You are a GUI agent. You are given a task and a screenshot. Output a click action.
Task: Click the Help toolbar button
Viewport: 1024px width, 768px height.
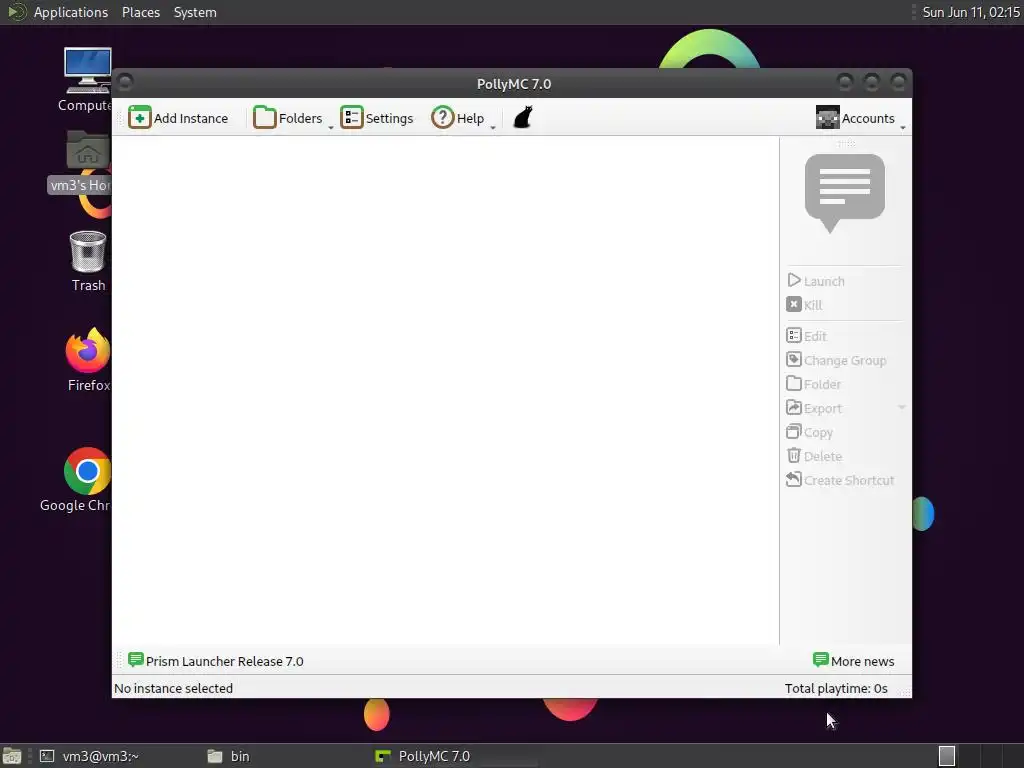(458, 118)
